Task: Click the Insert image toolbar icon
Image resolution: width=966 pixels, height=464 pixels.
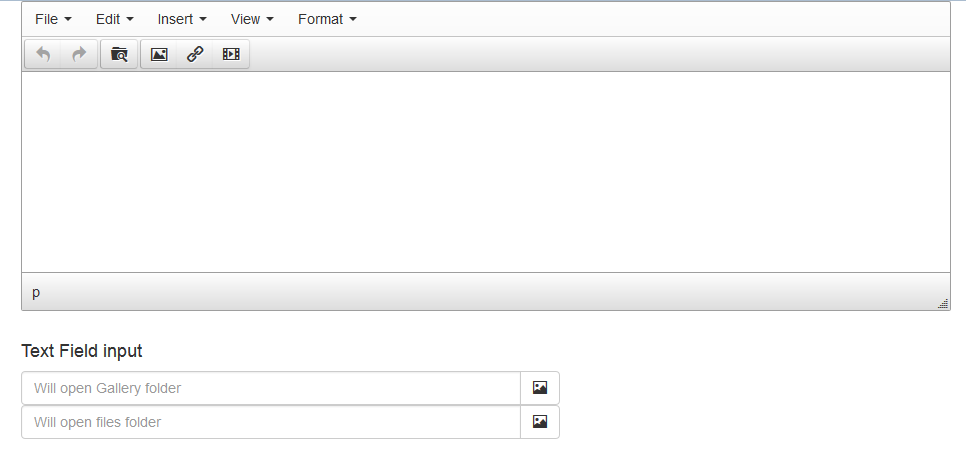Action: tap(159, 54)
